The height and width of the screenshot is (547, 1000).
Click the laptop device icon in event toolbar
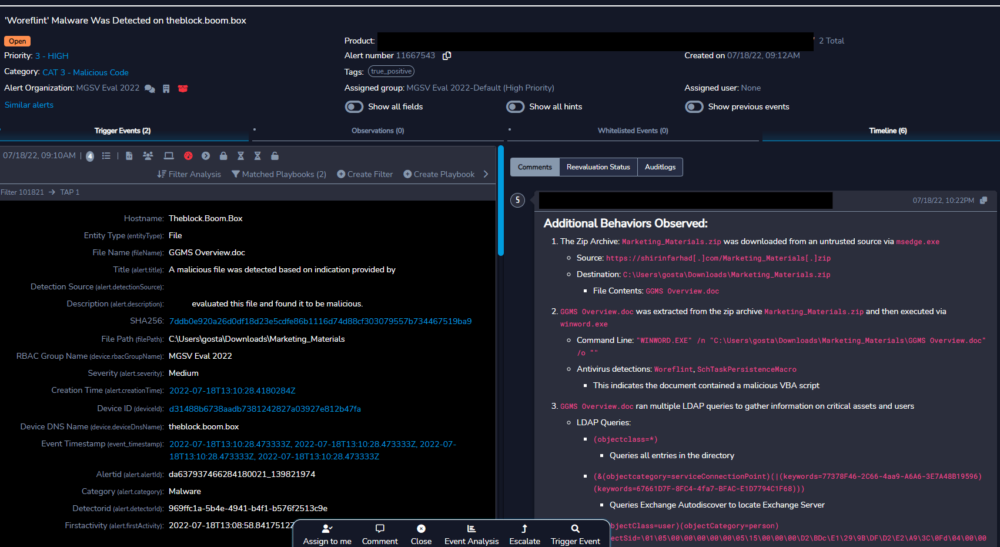(x=168, y=156)
